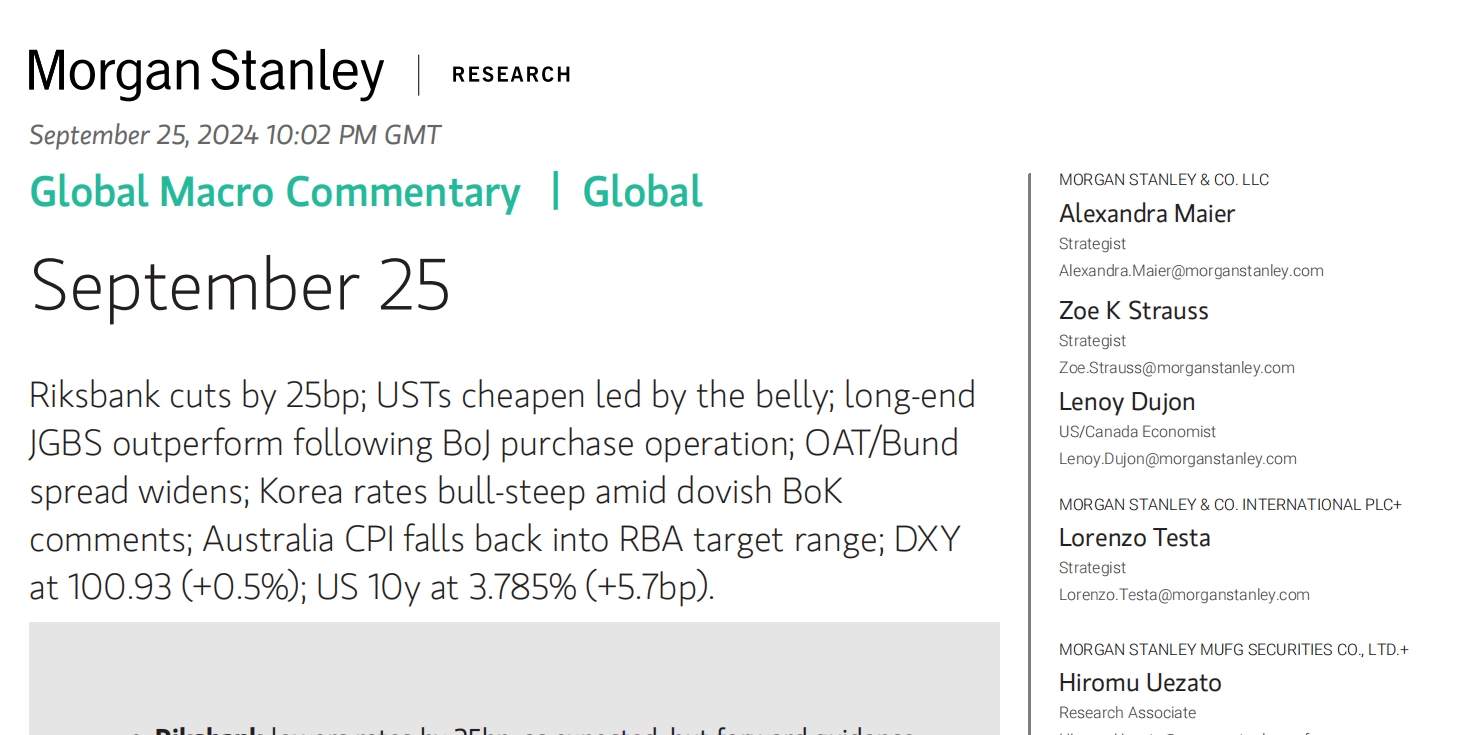Image resolution: width=1475 pixels, height=735 pixels.
Task: Click the author name Hiromu Uezato
Action: 1140,683
